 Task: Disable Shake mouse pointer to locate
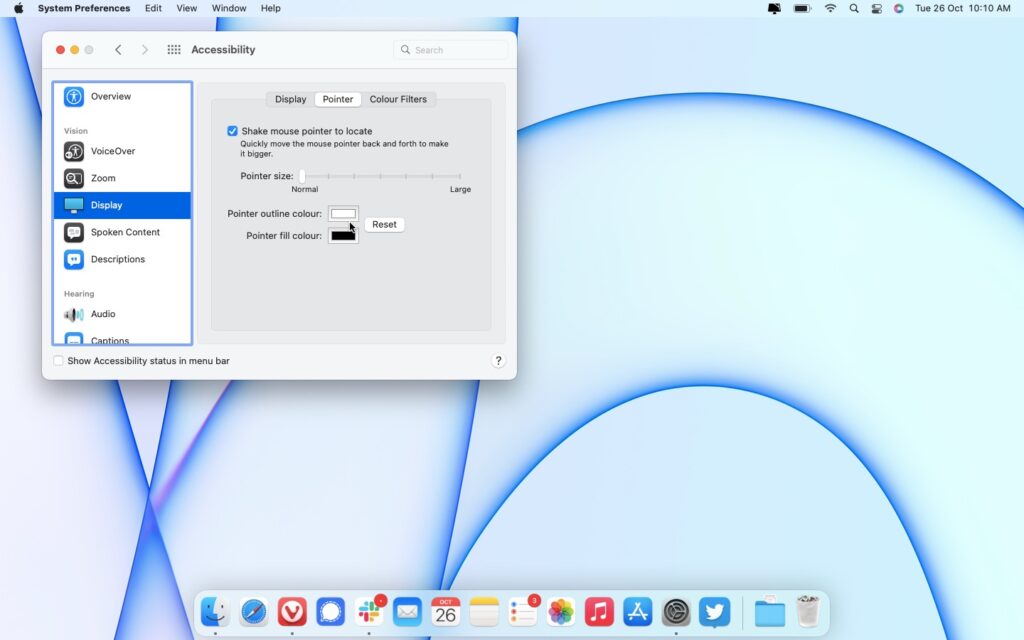[x=233, y=131]
